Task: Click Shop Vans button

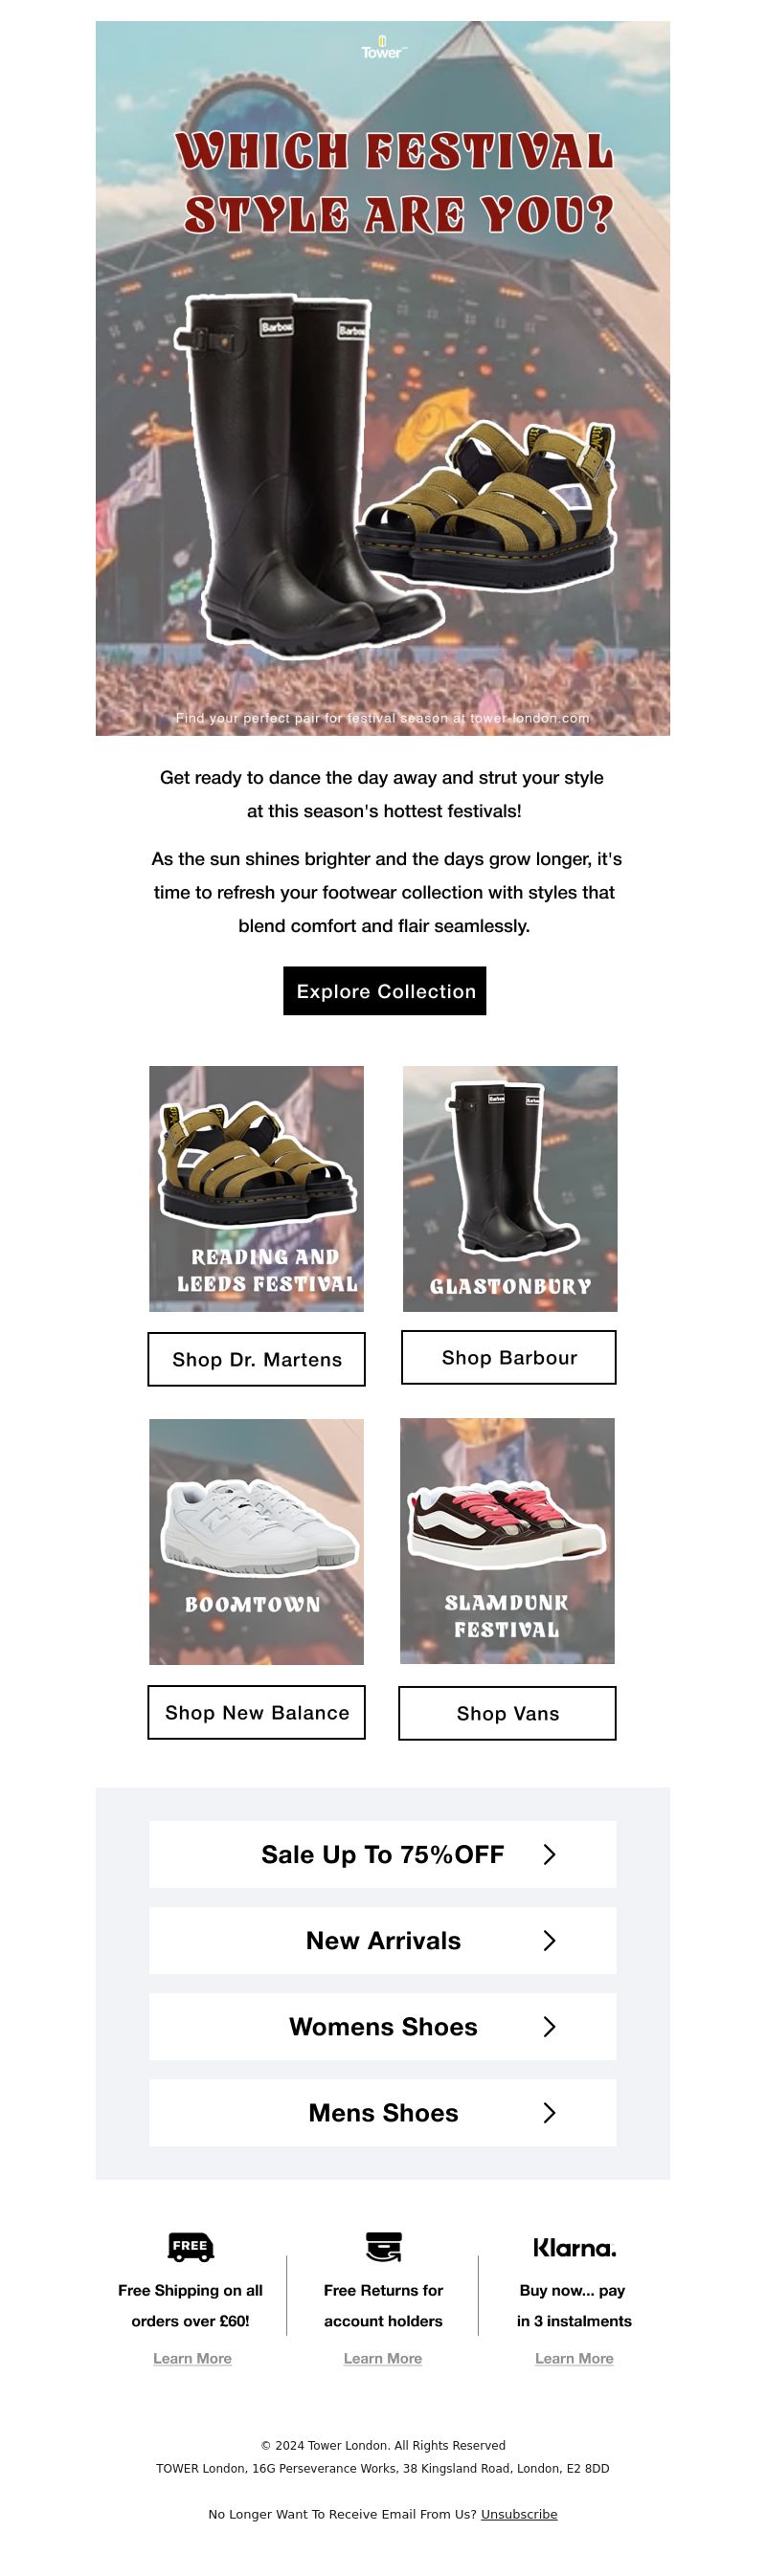Action: pos(507,1713)
